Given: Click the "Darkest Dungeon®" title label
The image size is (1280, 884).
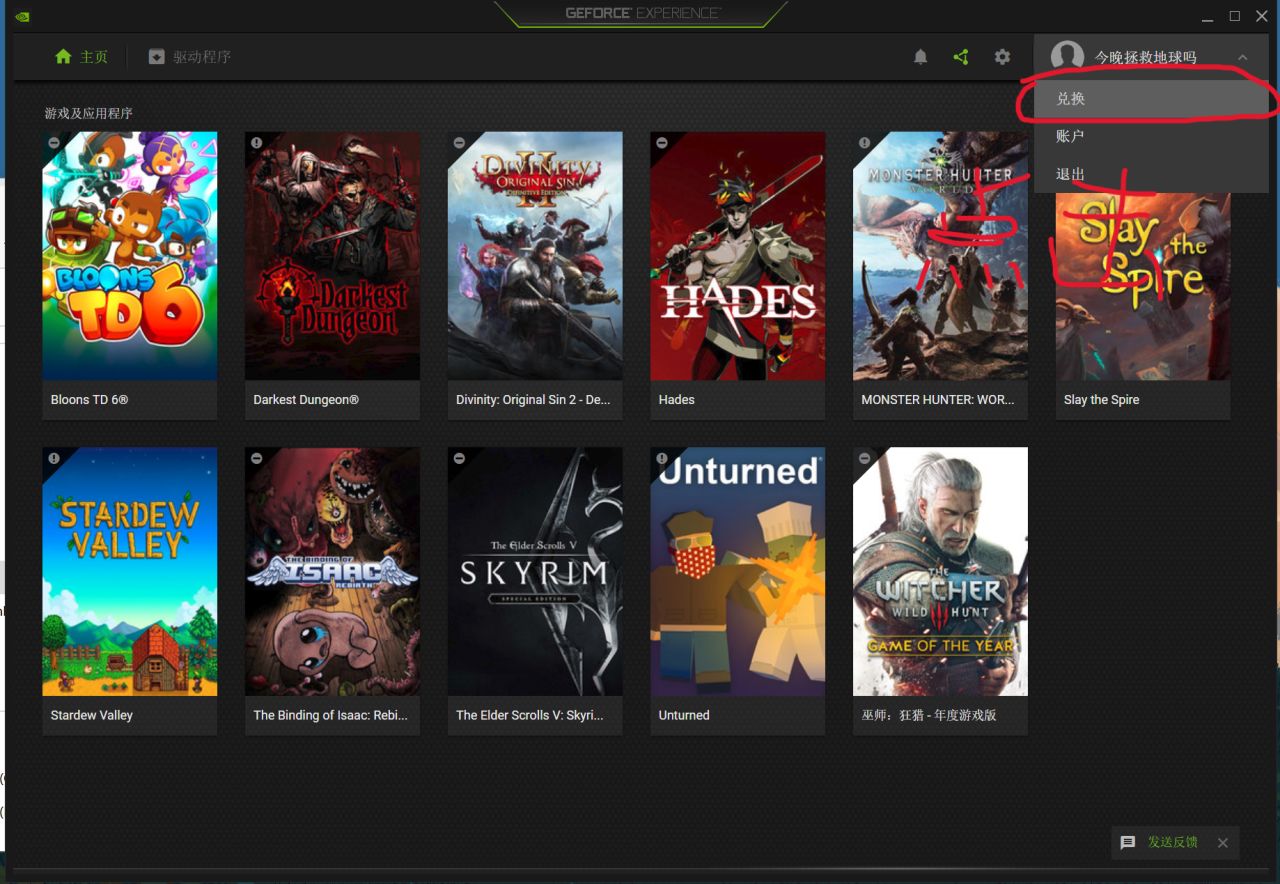Looking at the screenshot, I should click(306, 400).
